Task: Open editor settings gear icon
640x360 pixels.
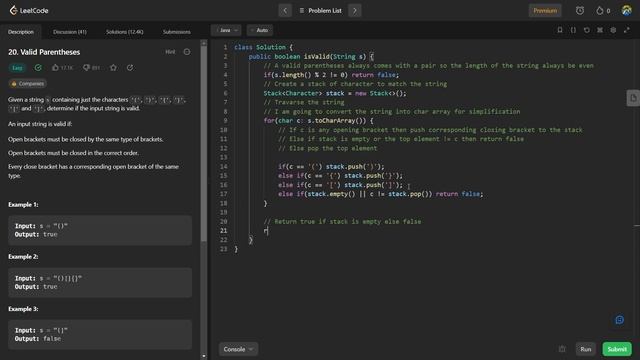Action: pyautogui.click(x=613, y=30)
